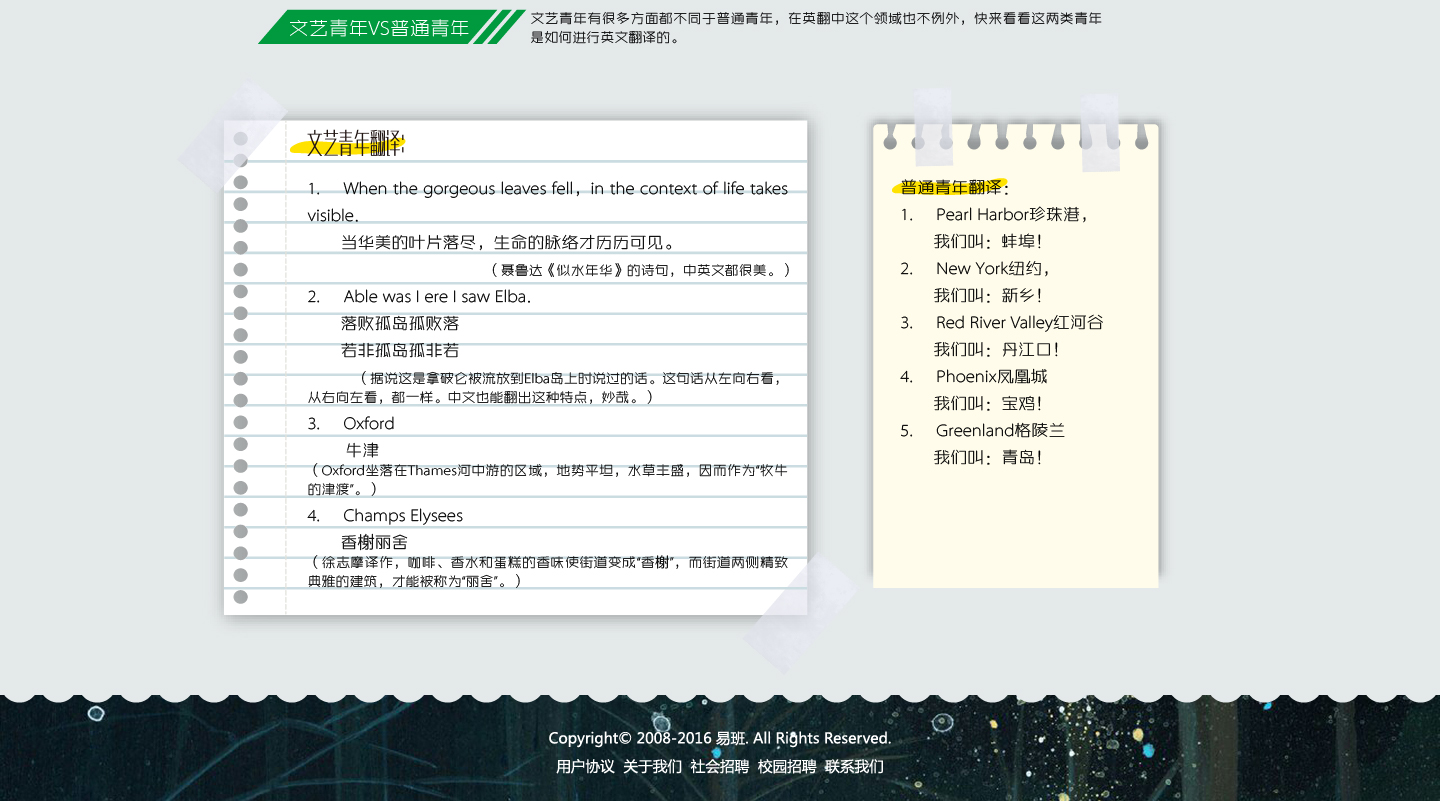This screenshot has height=801, width=1440.
Task: Click the line 我们叫：宝鸡！
Action: [x=988, y=403]
